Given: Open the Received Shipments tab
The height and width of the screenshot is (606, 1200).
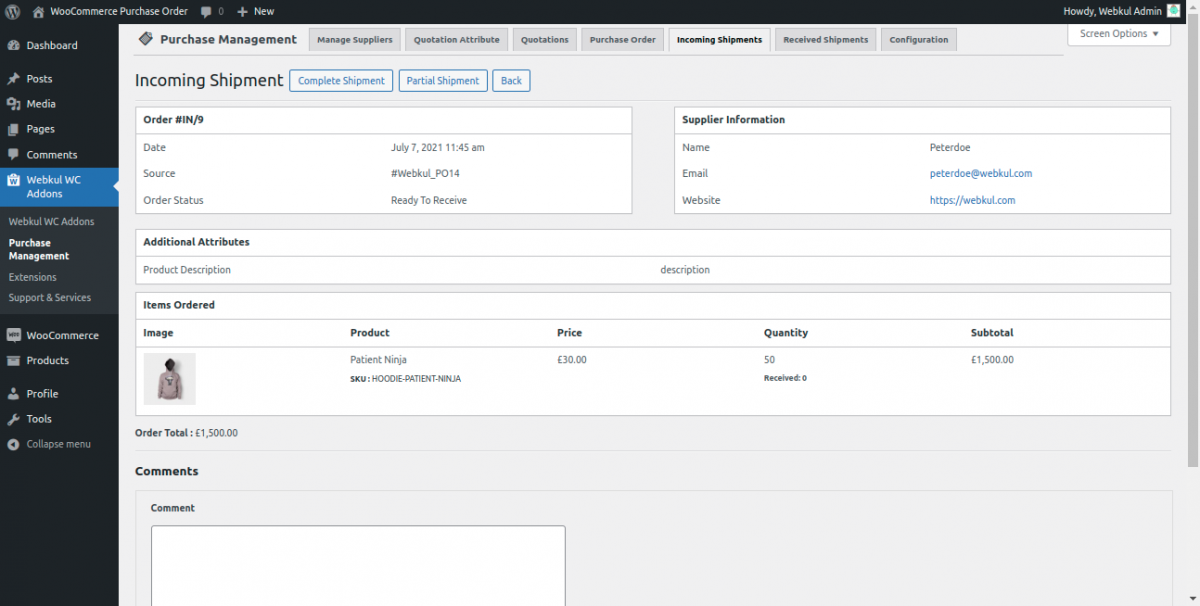Looking at the screenshot, I should [825, 39].
